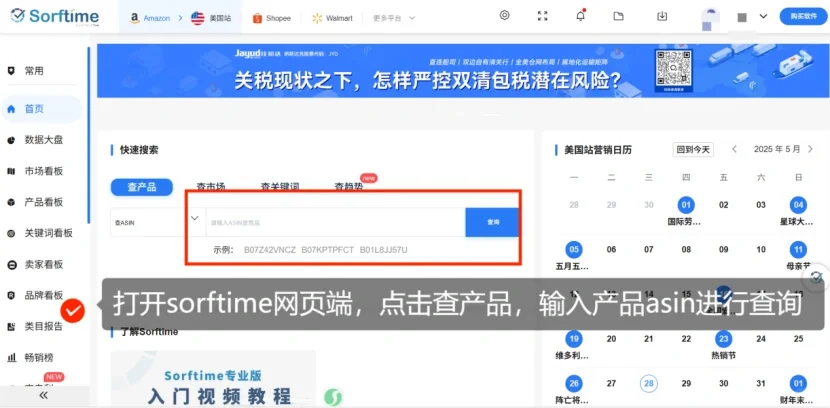
Task: Use example ASIN B07KPTPFCT
Action: 328,250
